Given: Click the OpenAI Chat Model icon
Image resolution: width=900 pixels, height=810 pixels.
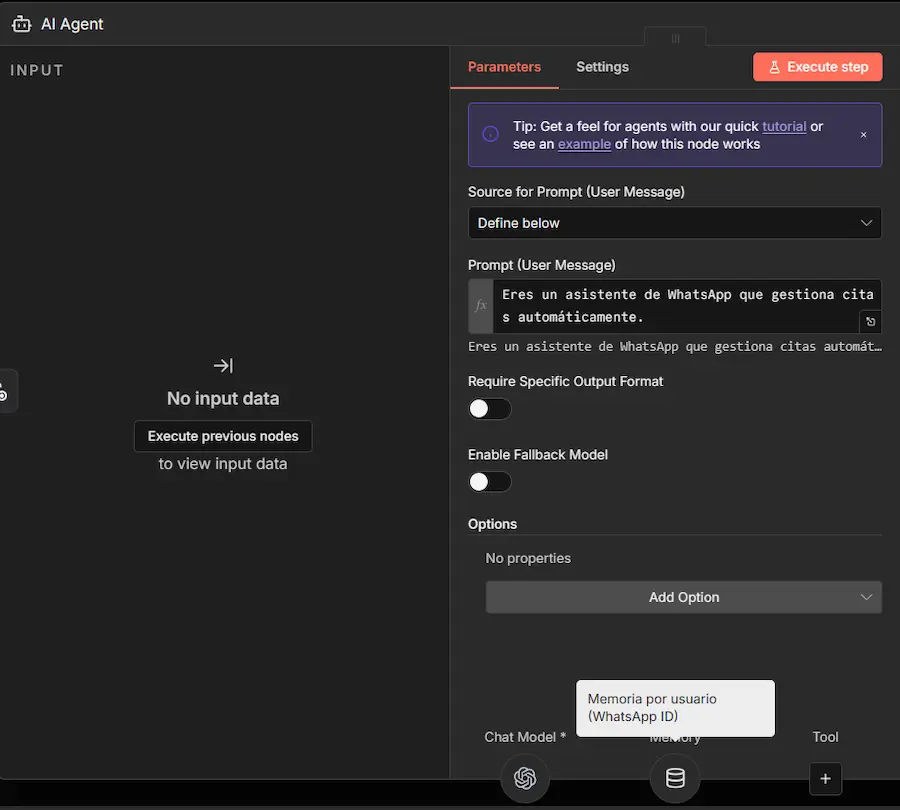Looking at the screenshot, I should click(524, 779).
